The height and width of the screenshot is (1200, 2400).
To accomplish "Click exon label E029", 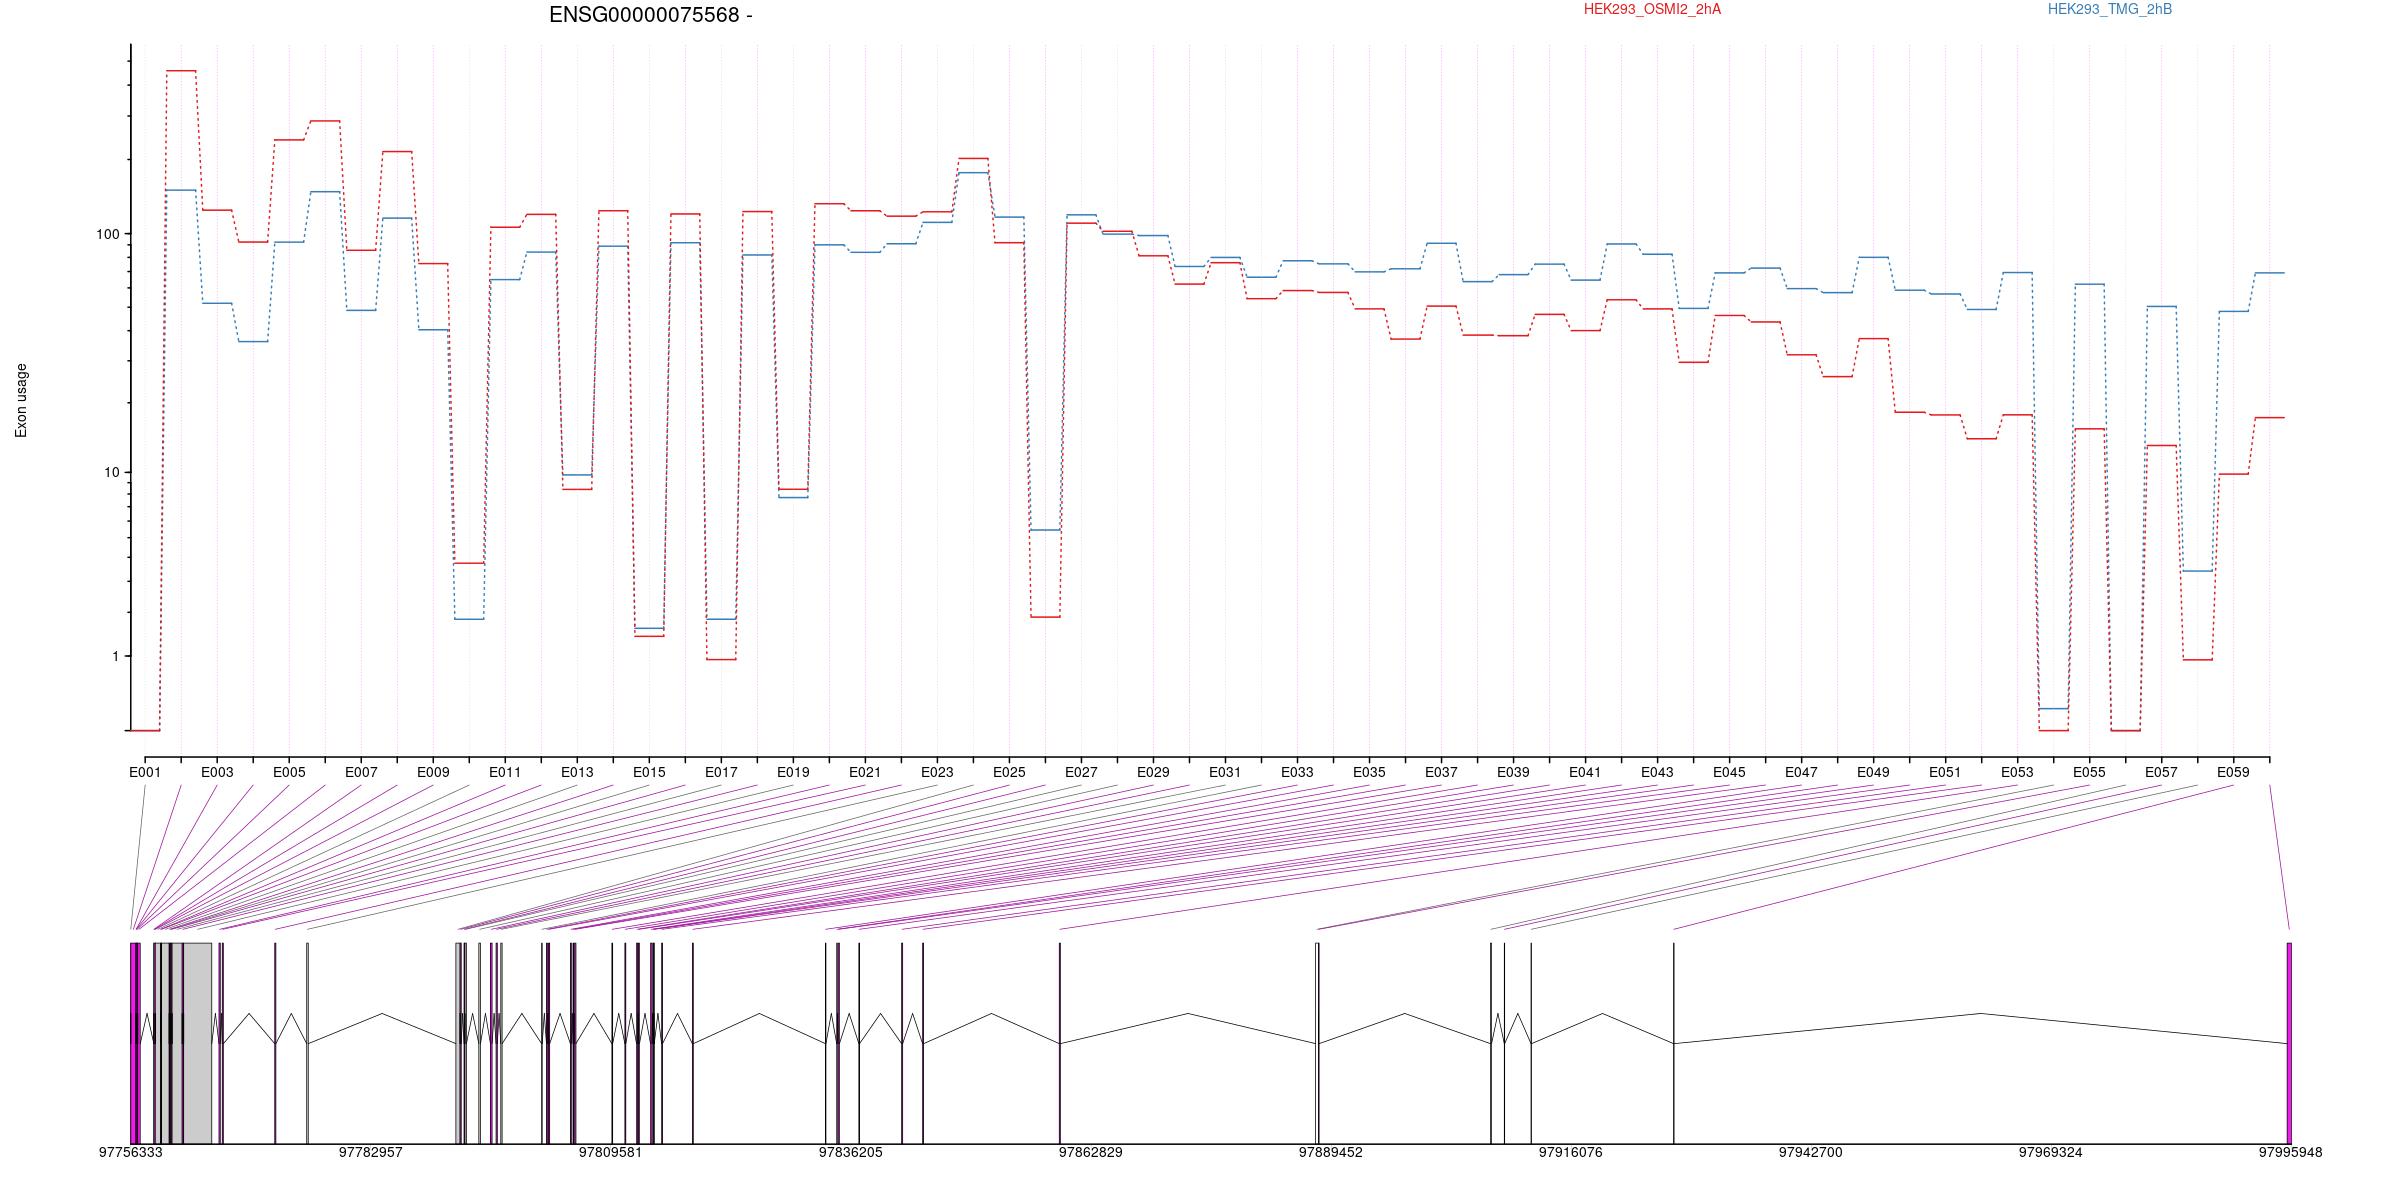I will [1153, 772].
